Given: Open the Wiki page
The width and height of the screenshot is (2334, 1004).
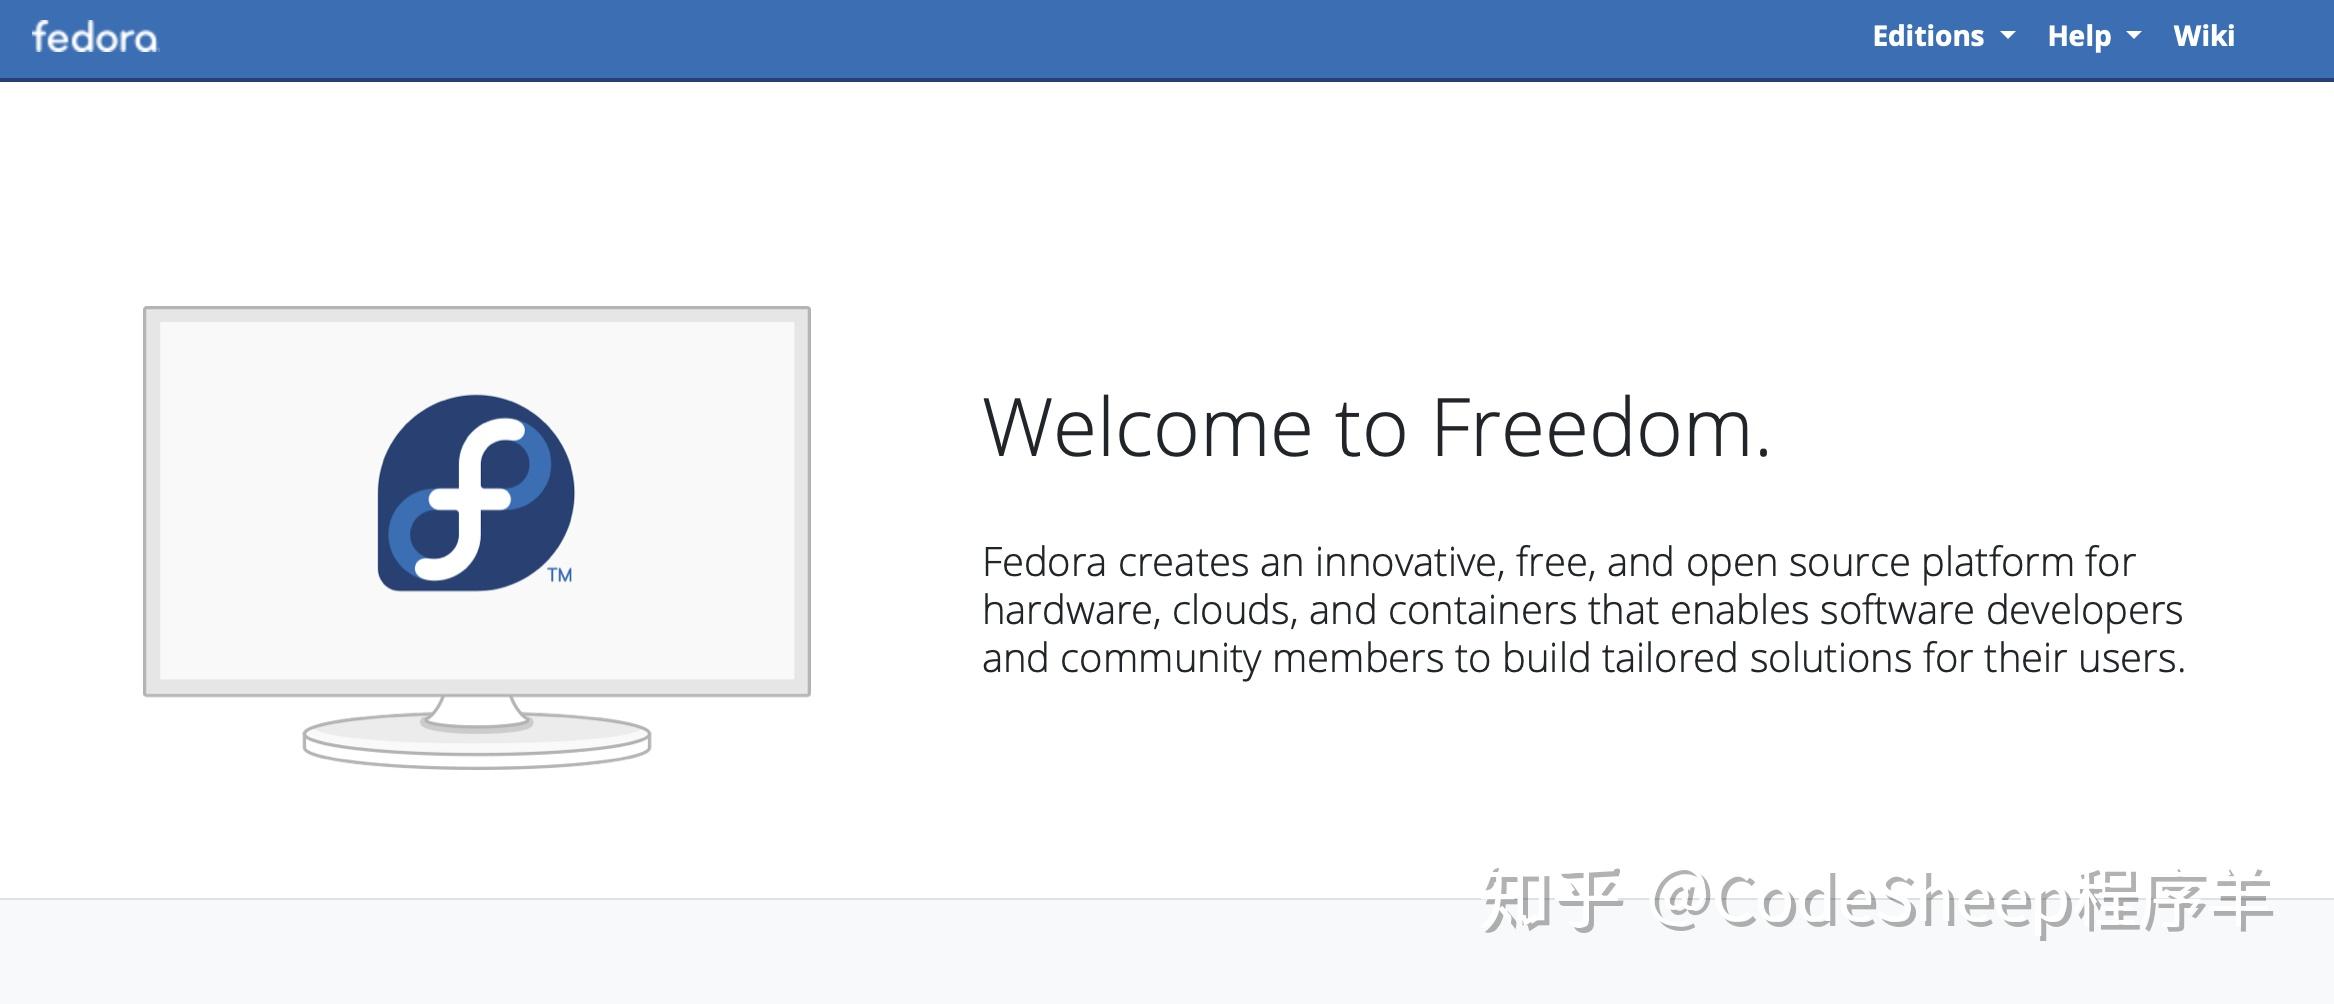Looking at the screenshot, I should [x=2204, y=36].
